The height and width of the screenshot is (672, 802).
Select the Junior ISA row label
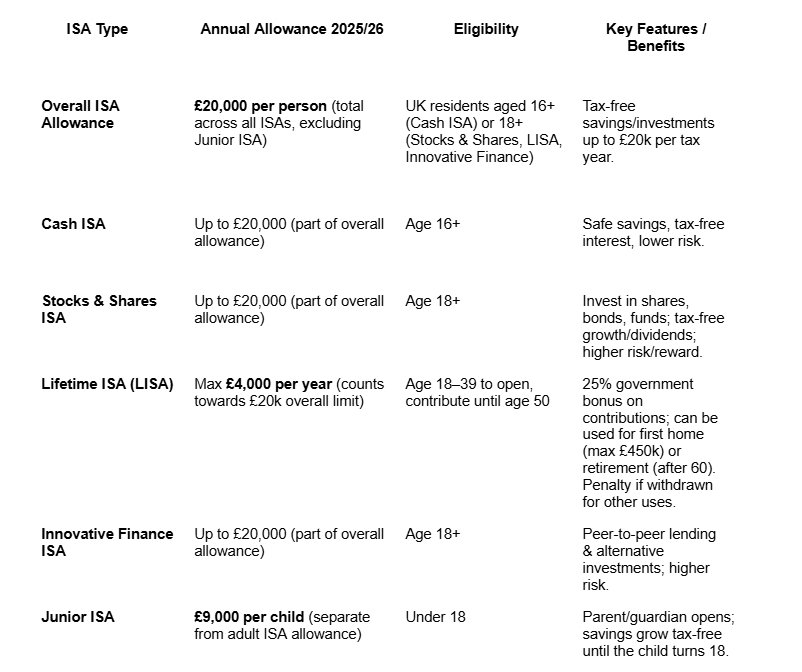[78, 617]
